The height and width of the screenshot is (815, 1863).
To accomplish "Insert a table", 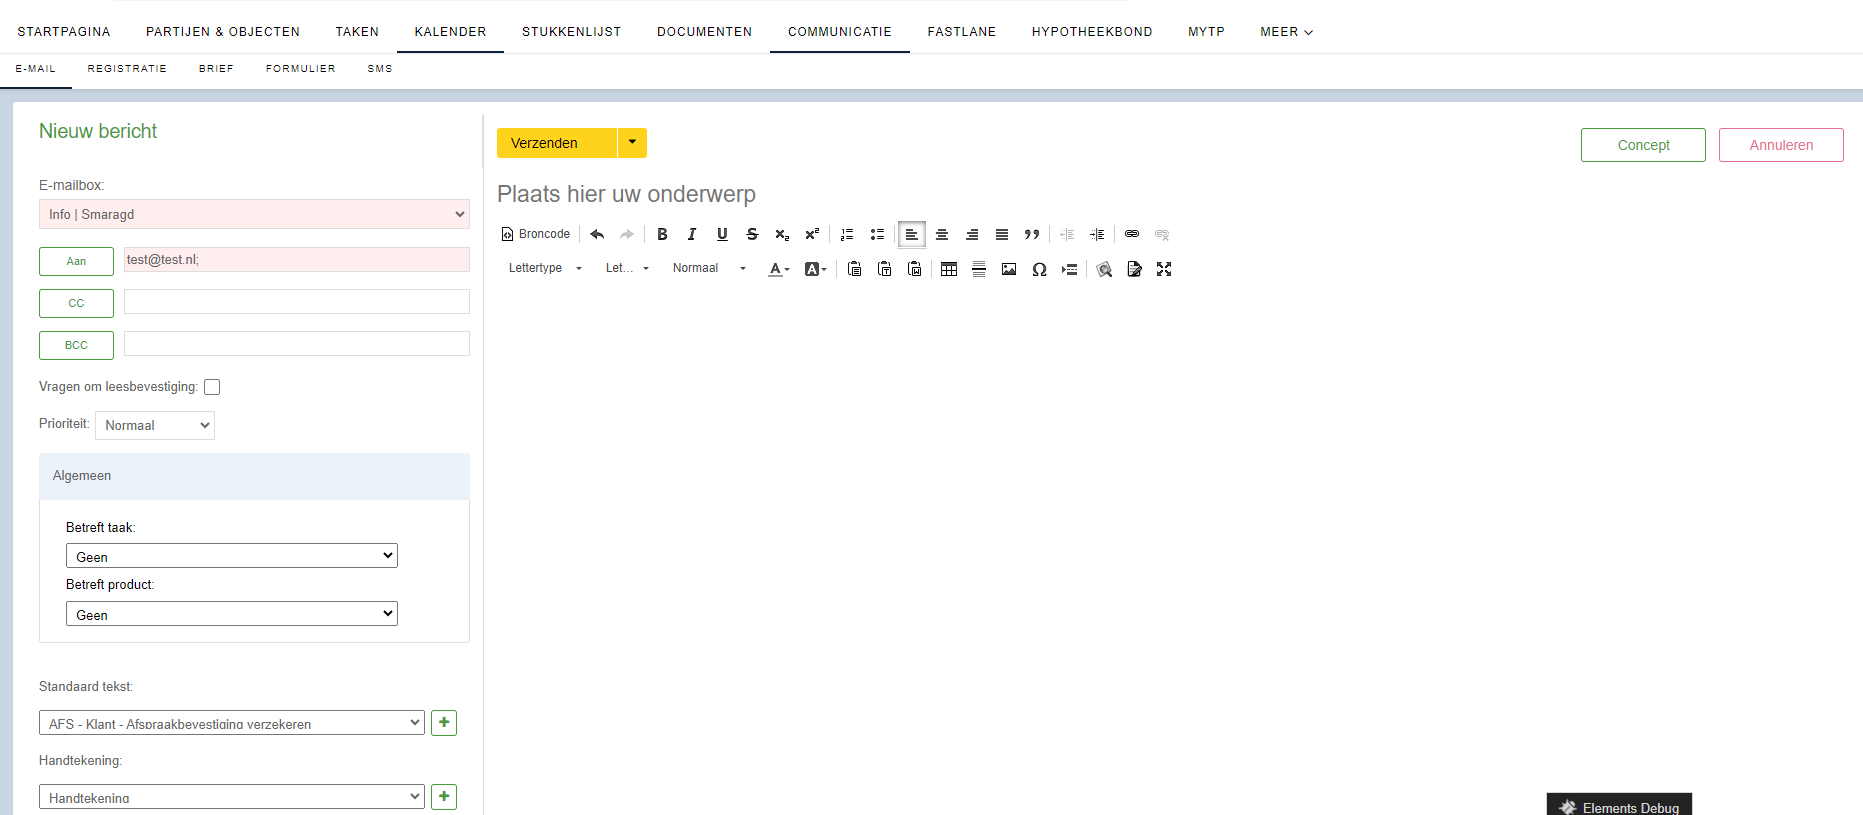I will (x=949, y=269).
